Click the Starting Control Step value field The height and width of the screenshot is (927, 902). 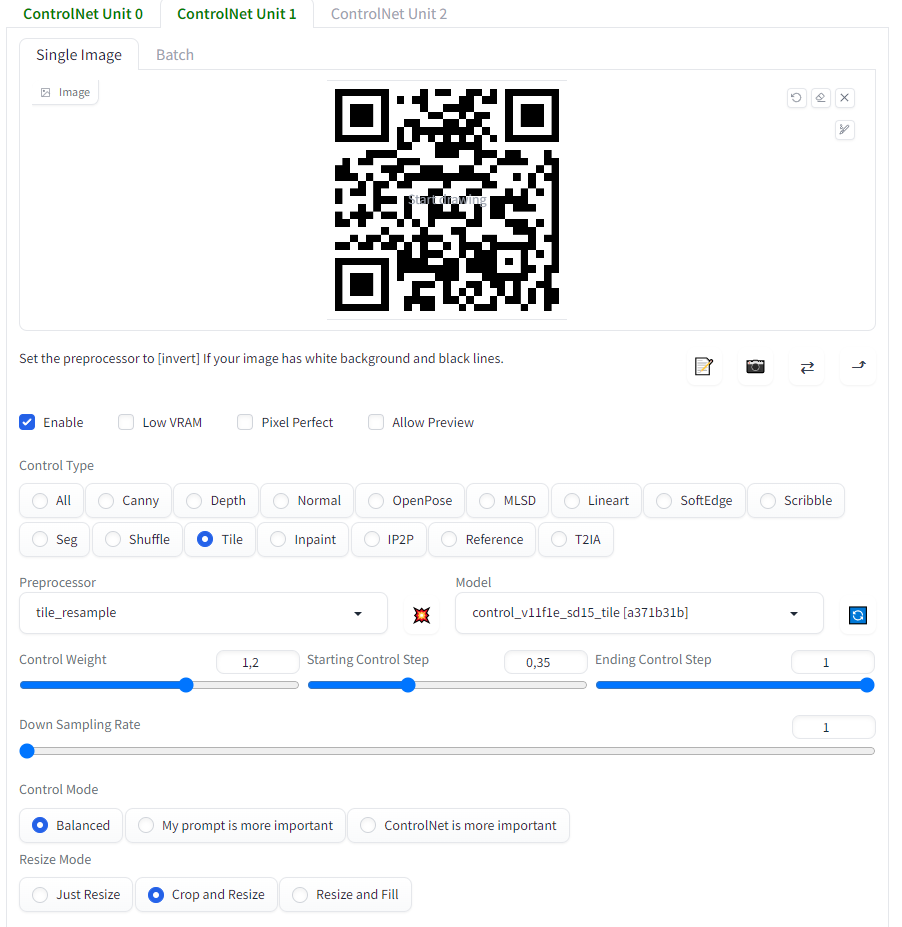(x=544, y=662)
